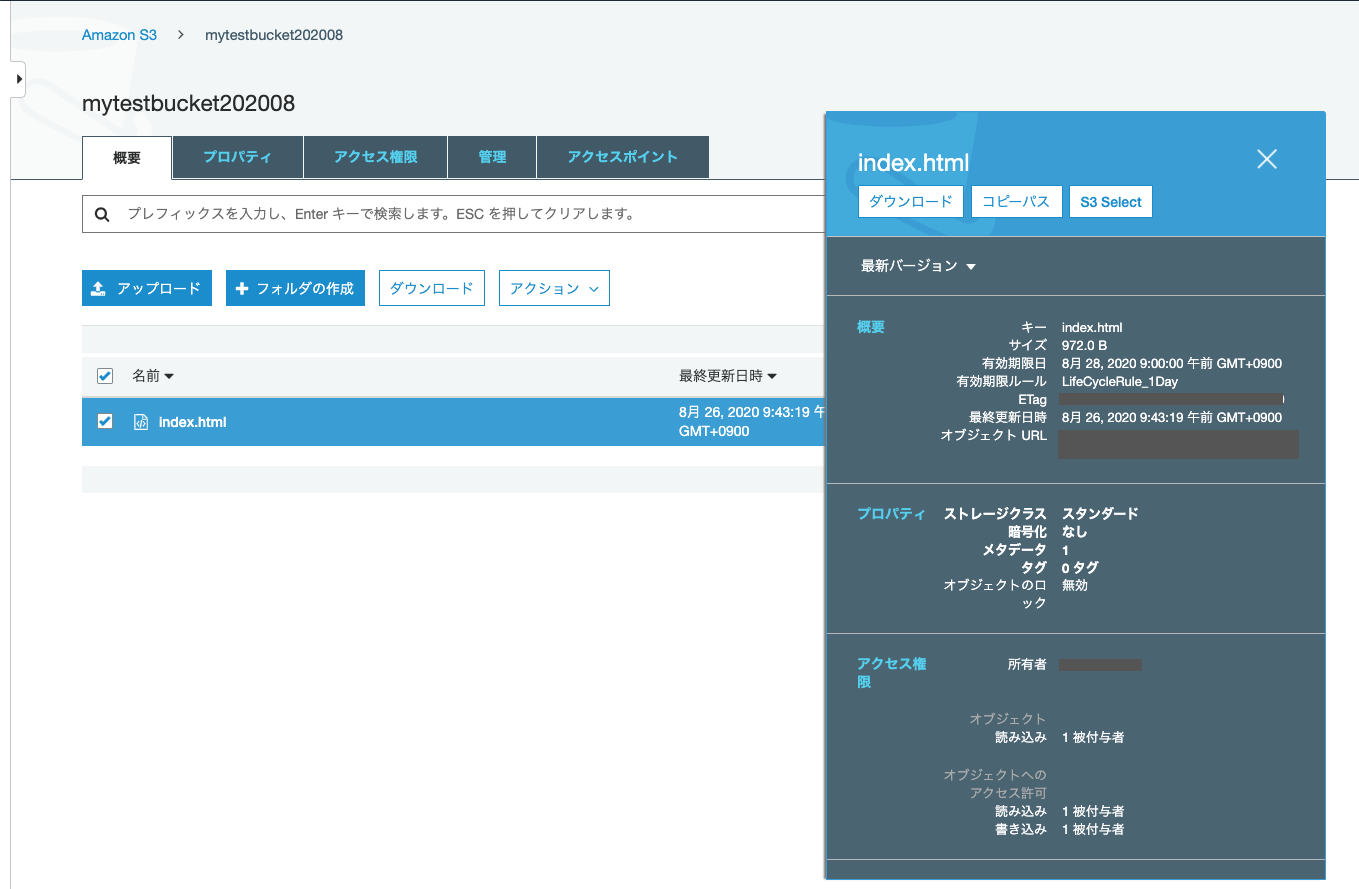The image size is (1359, 889).
Task: Click the S3 Select button
Action: coord(1110,201)
